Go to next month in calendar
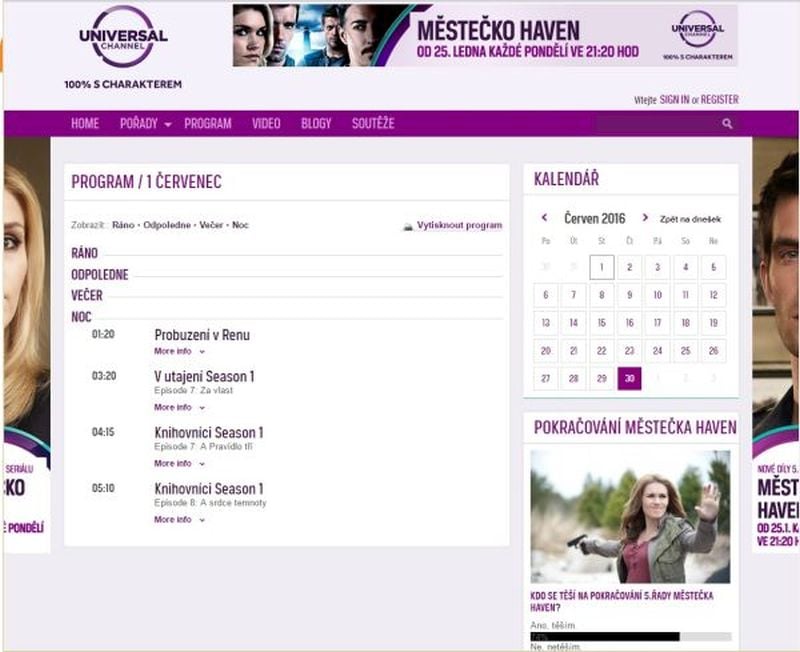The image size is (800, 652). click(x=645, y=218)
